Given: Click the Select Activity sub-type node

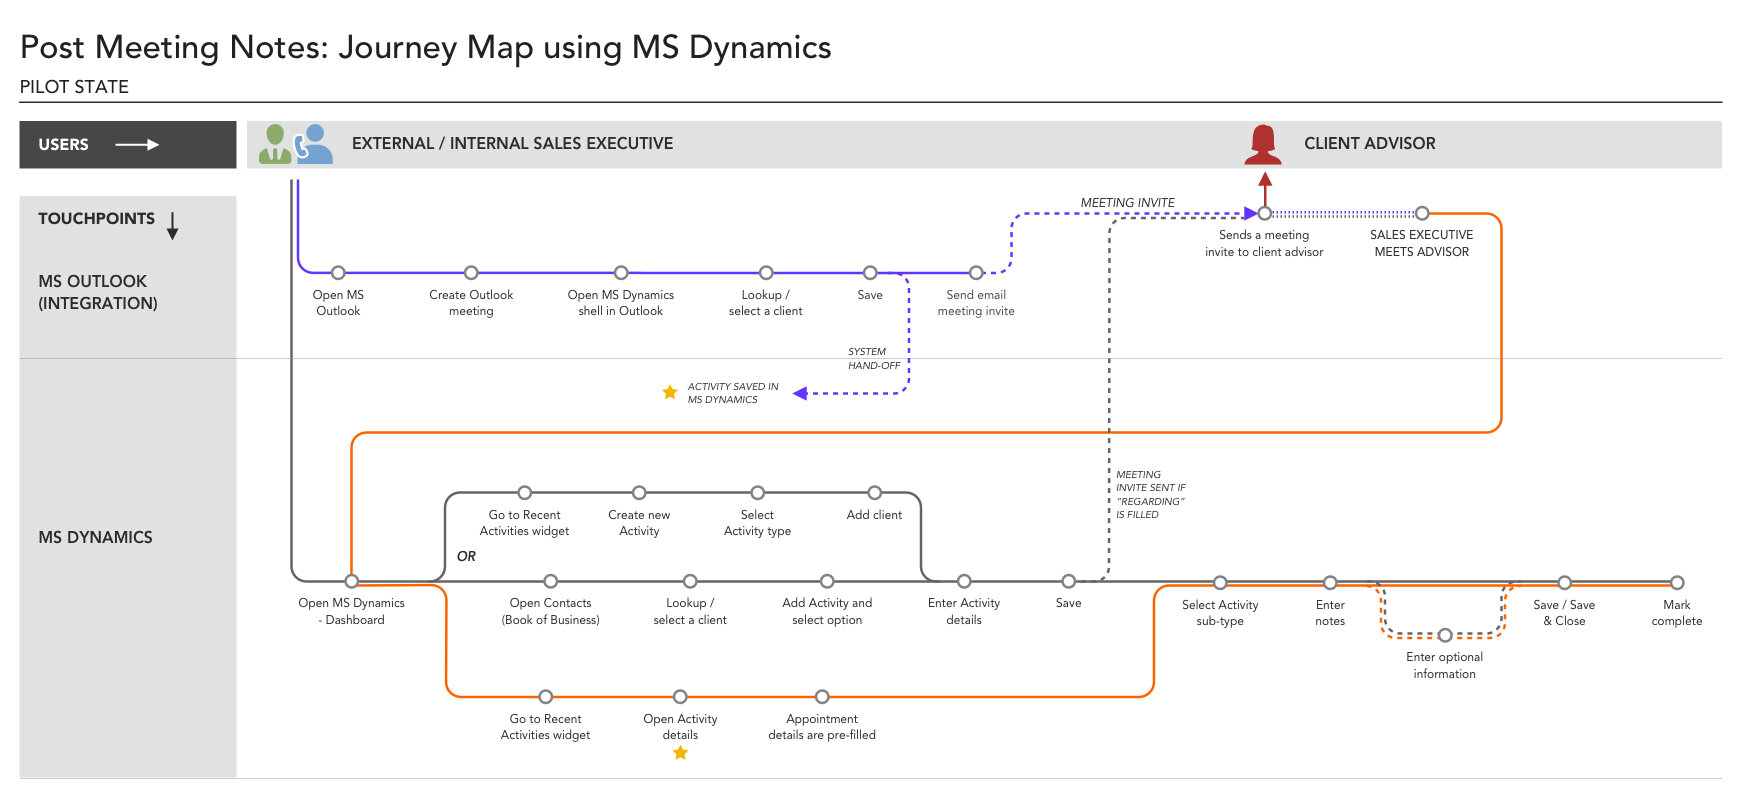Looking at the screenshot, I should (x=1220, y=583).
